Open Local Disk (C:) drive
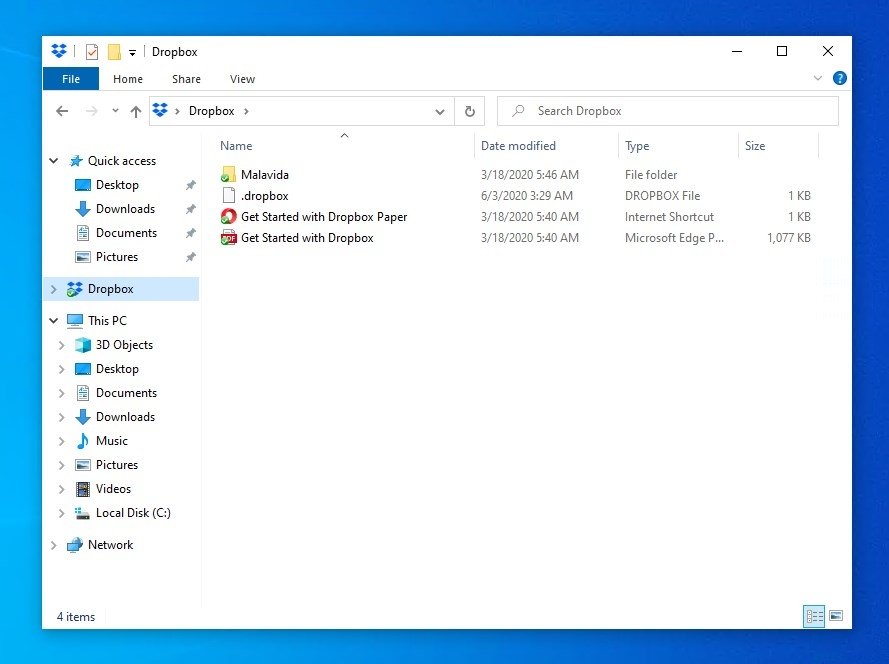The width and height of the screenshot is (889, 664). point(133,513)
